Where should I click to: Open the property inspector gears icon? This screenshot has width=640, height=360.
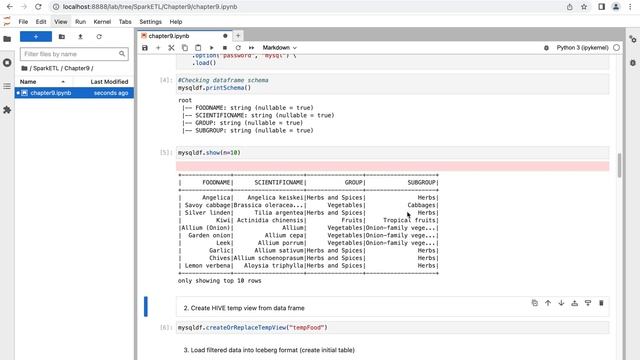pyautogui.click(x=633, y=40)
